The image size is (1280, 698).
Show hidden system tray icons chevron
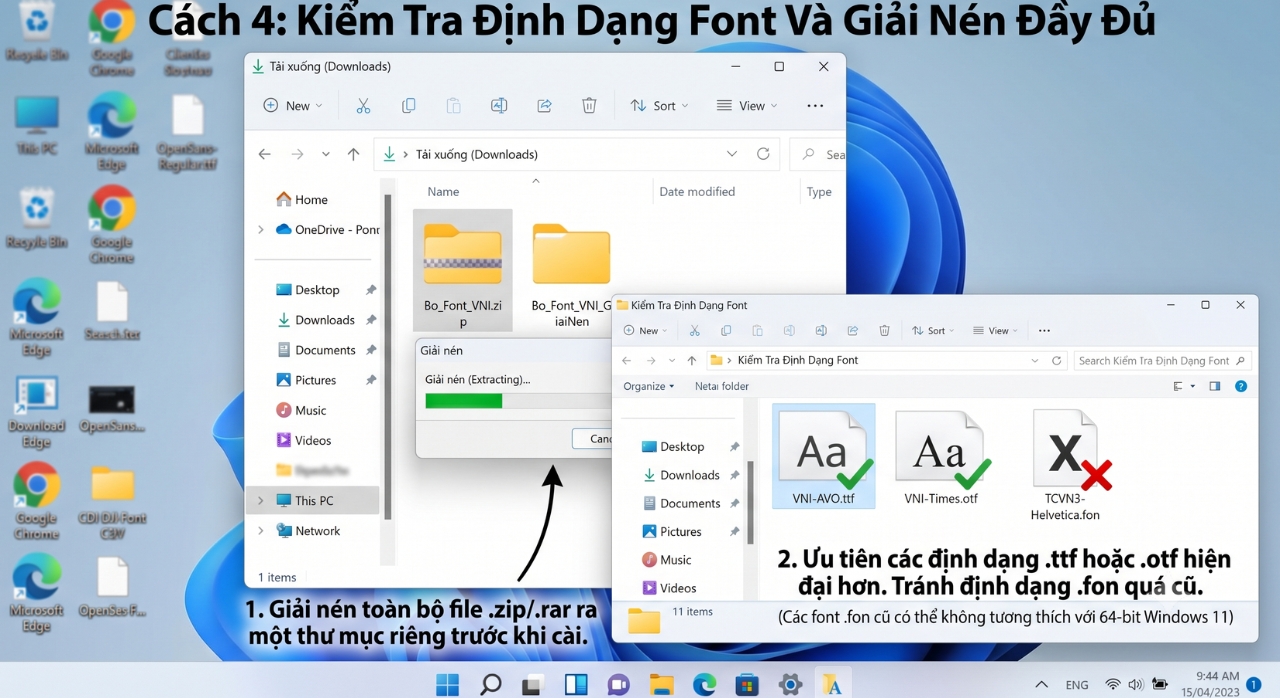coord(1041,685)
